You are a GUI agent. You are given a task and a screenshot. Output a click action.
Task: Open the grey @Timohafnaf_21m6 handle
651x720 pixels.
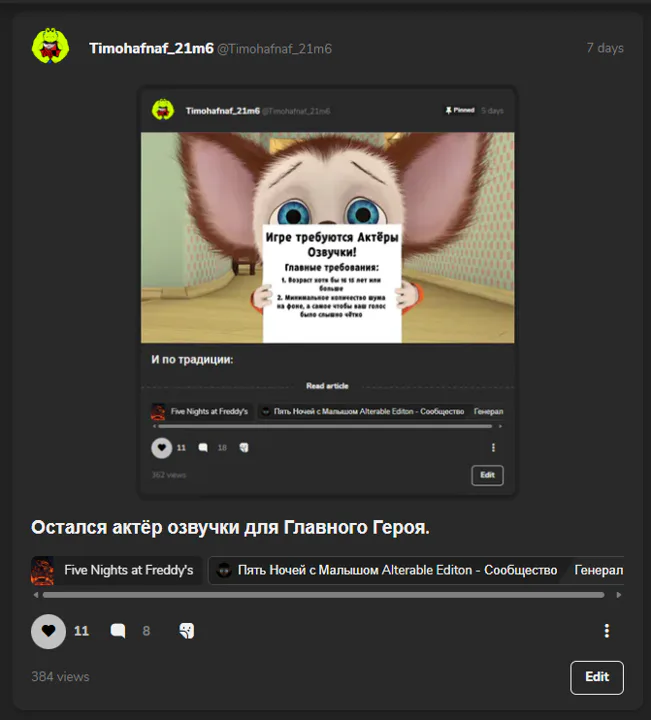(274, 49)
